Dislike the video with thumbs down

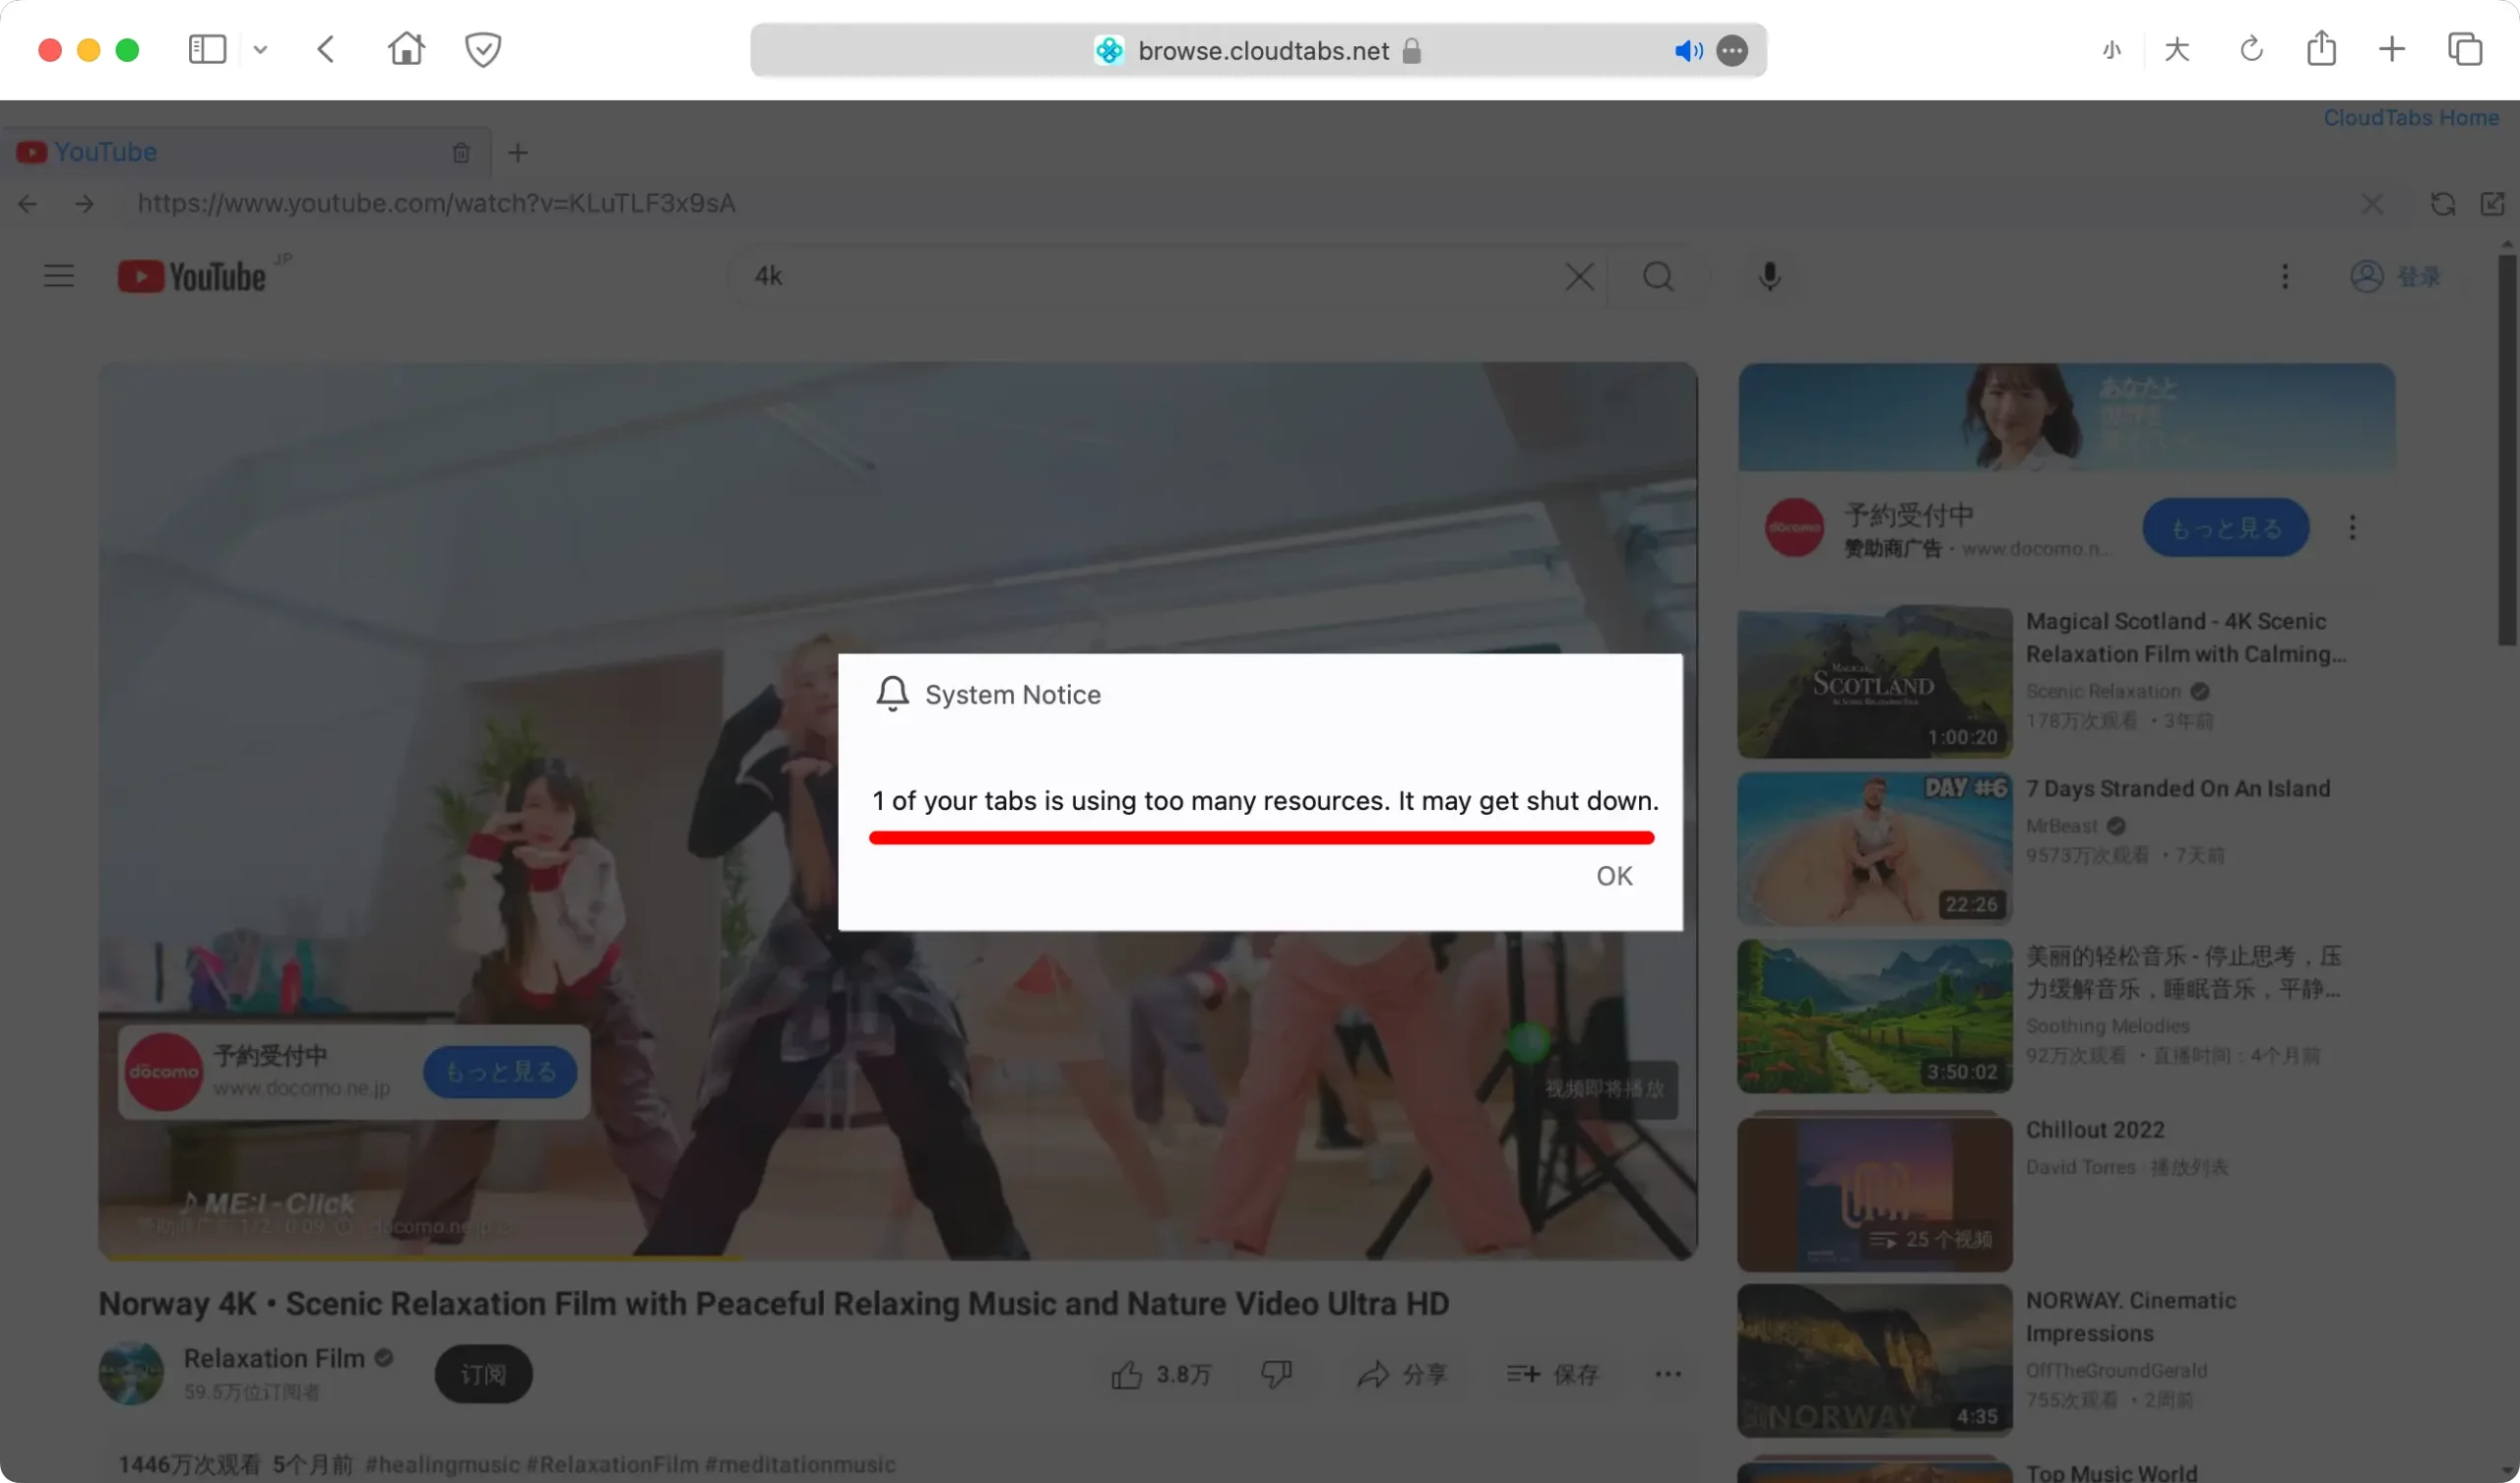click(1276, 1375)
